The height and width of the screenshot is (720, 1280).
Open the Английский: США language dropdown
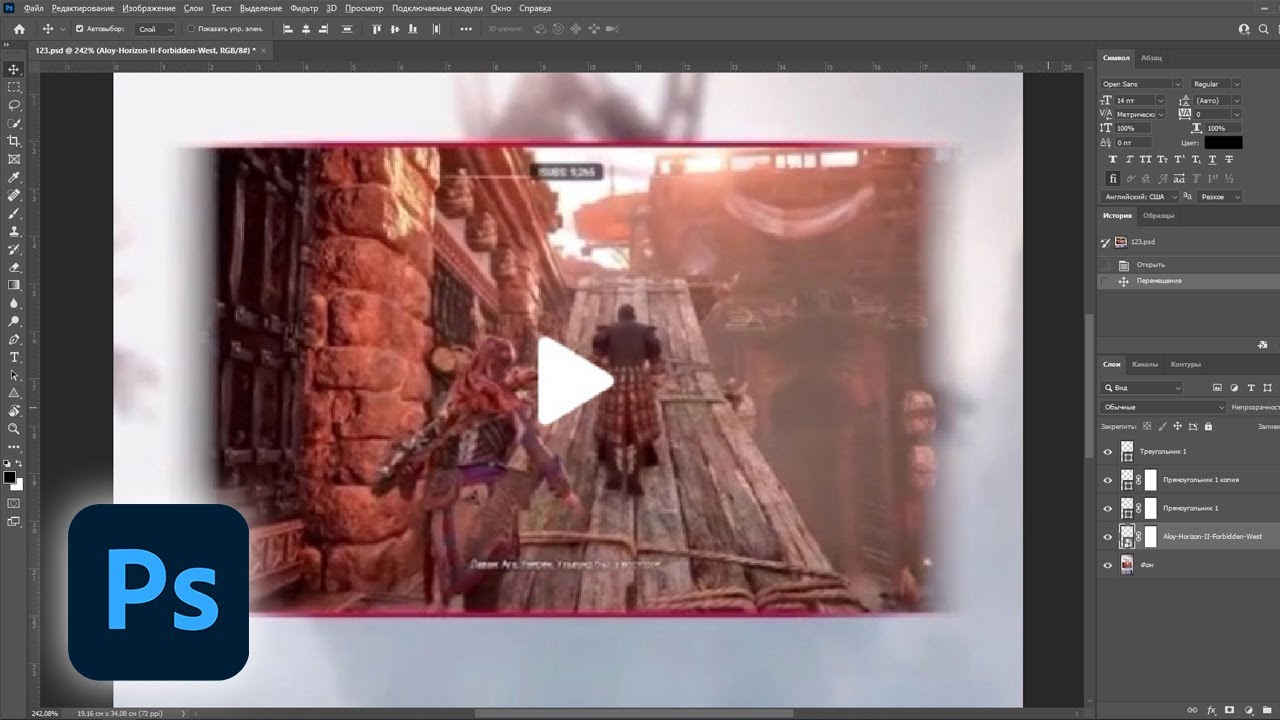click(x=1138, y=197)
